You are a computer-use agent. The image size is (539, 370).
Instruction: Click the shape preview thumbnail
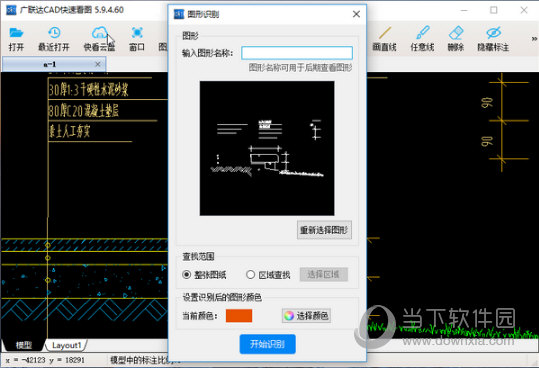click(267, 148)
